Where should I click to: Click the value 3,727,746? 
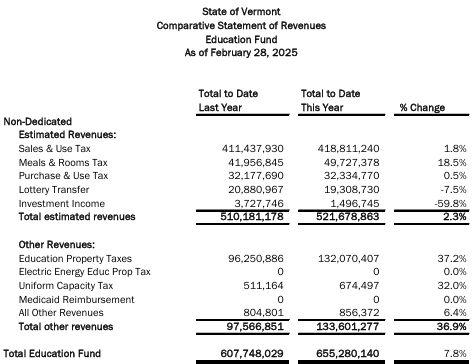pos(259,203)
